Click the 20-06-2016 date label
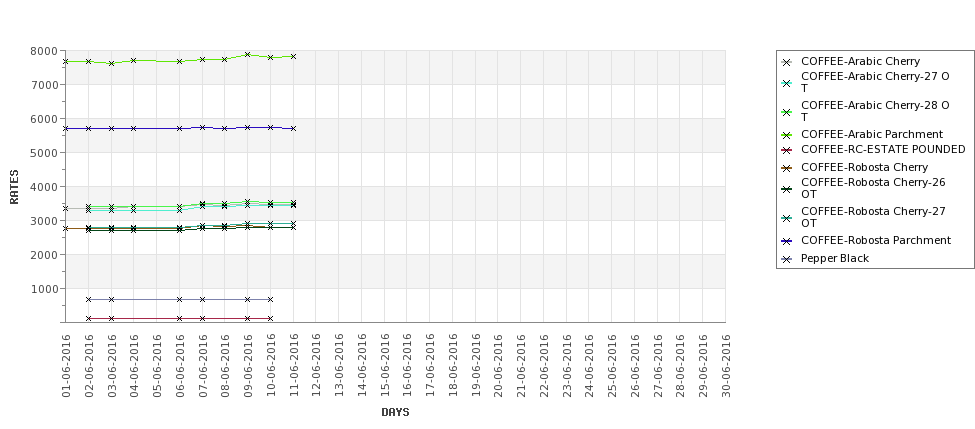Screen dimensions: 975x429 tap(498, 366)
